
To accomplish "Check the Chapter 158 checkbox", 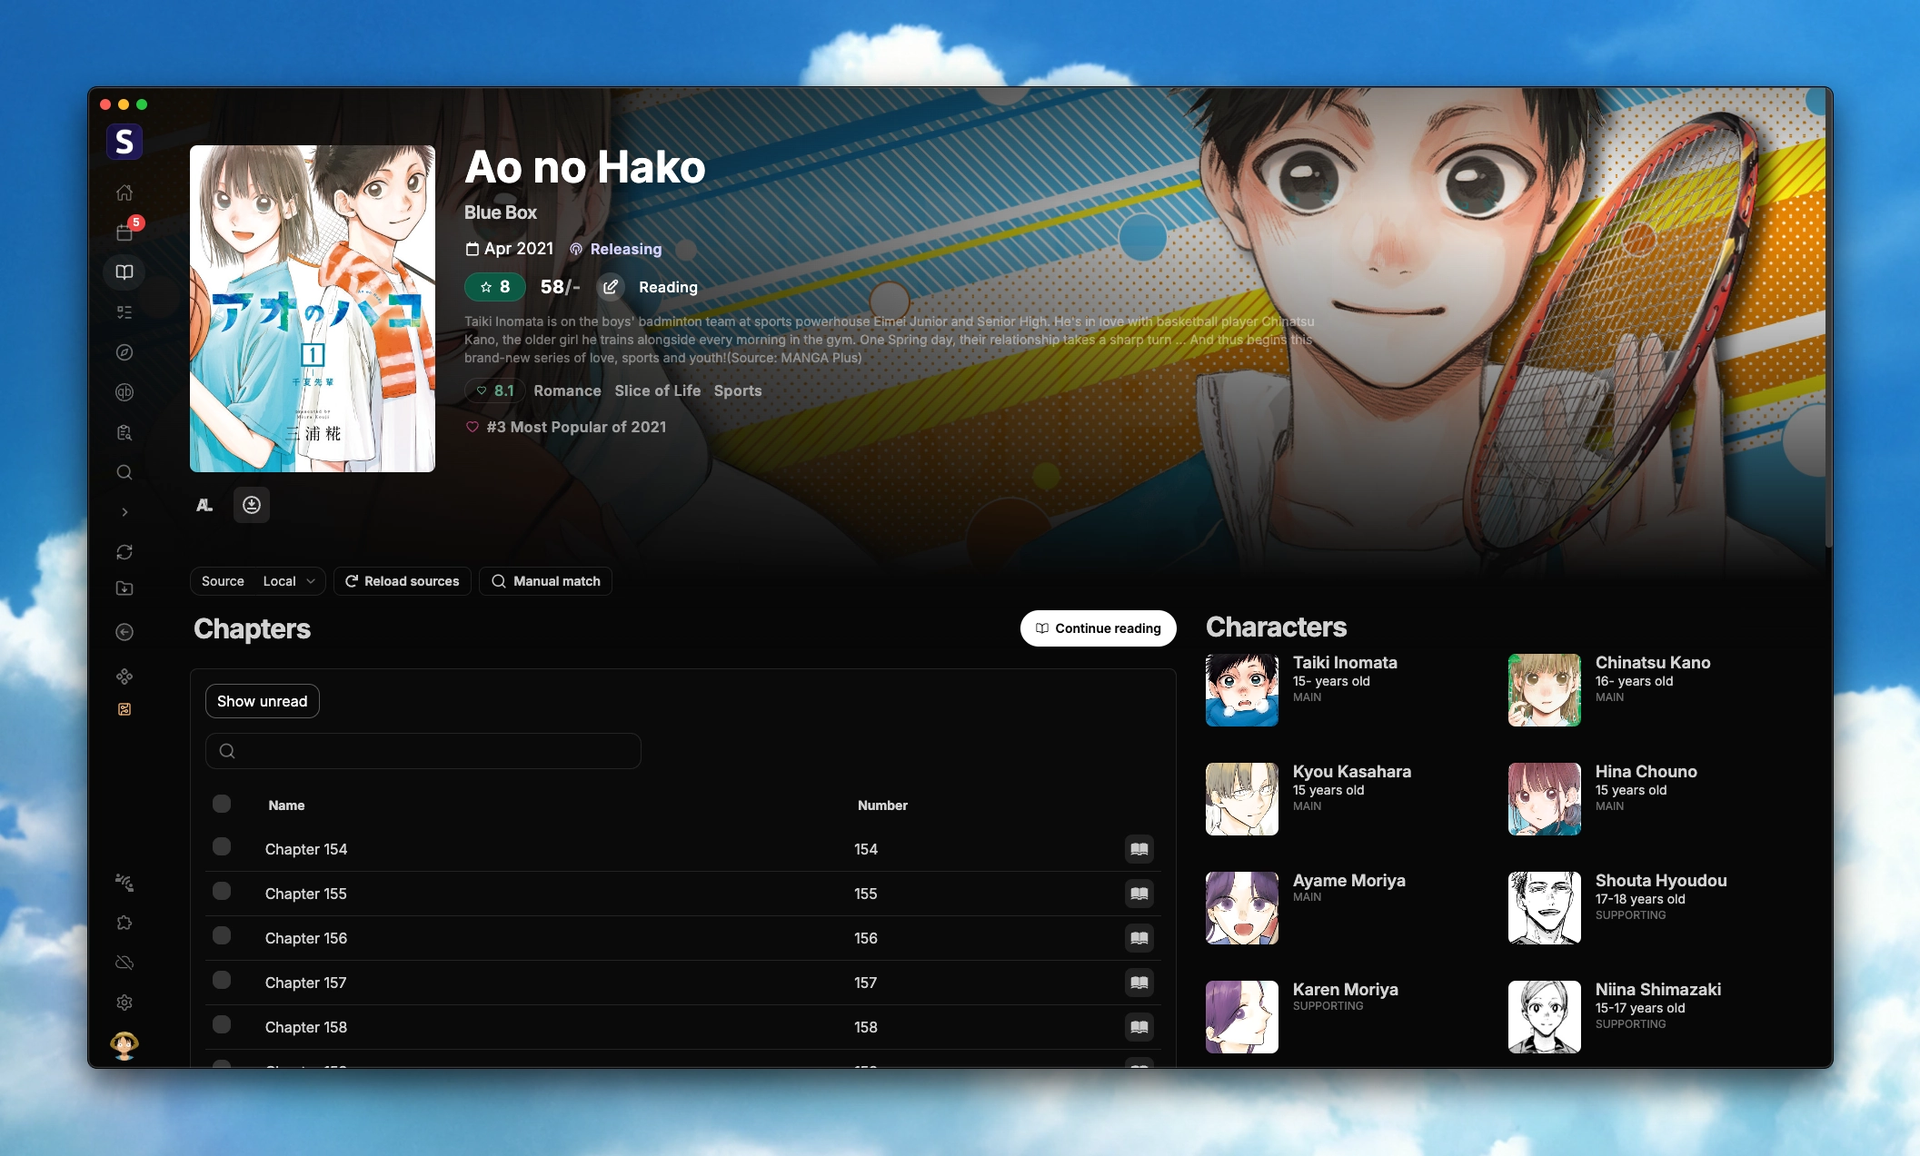I will 222,1024.
